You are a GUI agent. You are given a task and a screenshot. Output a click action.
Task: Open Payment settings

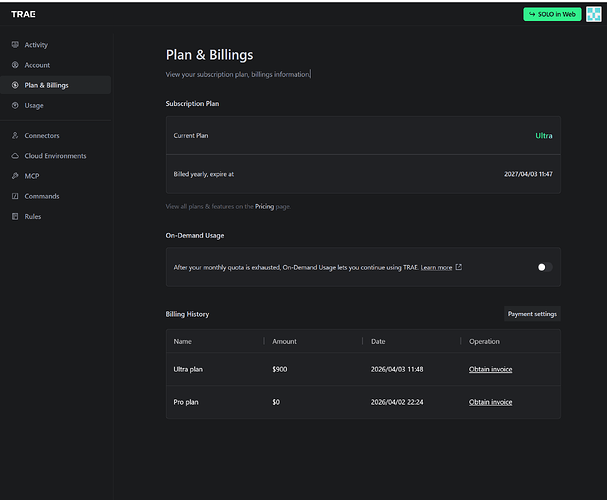click(533, 314)
